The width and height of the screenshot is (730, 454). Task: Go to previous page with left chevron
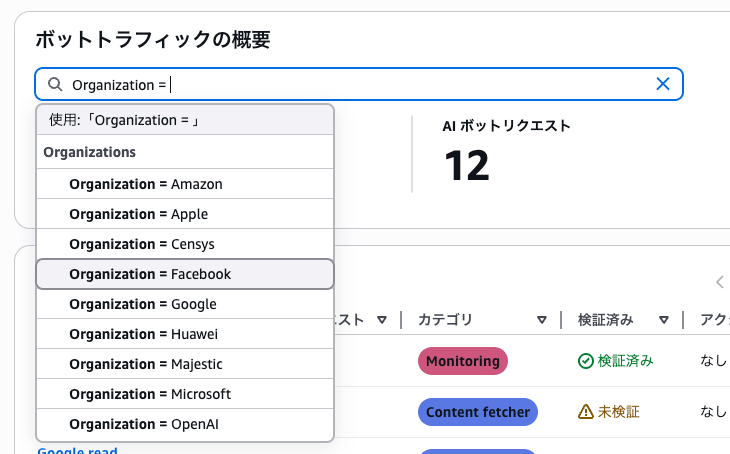(720, 282)
